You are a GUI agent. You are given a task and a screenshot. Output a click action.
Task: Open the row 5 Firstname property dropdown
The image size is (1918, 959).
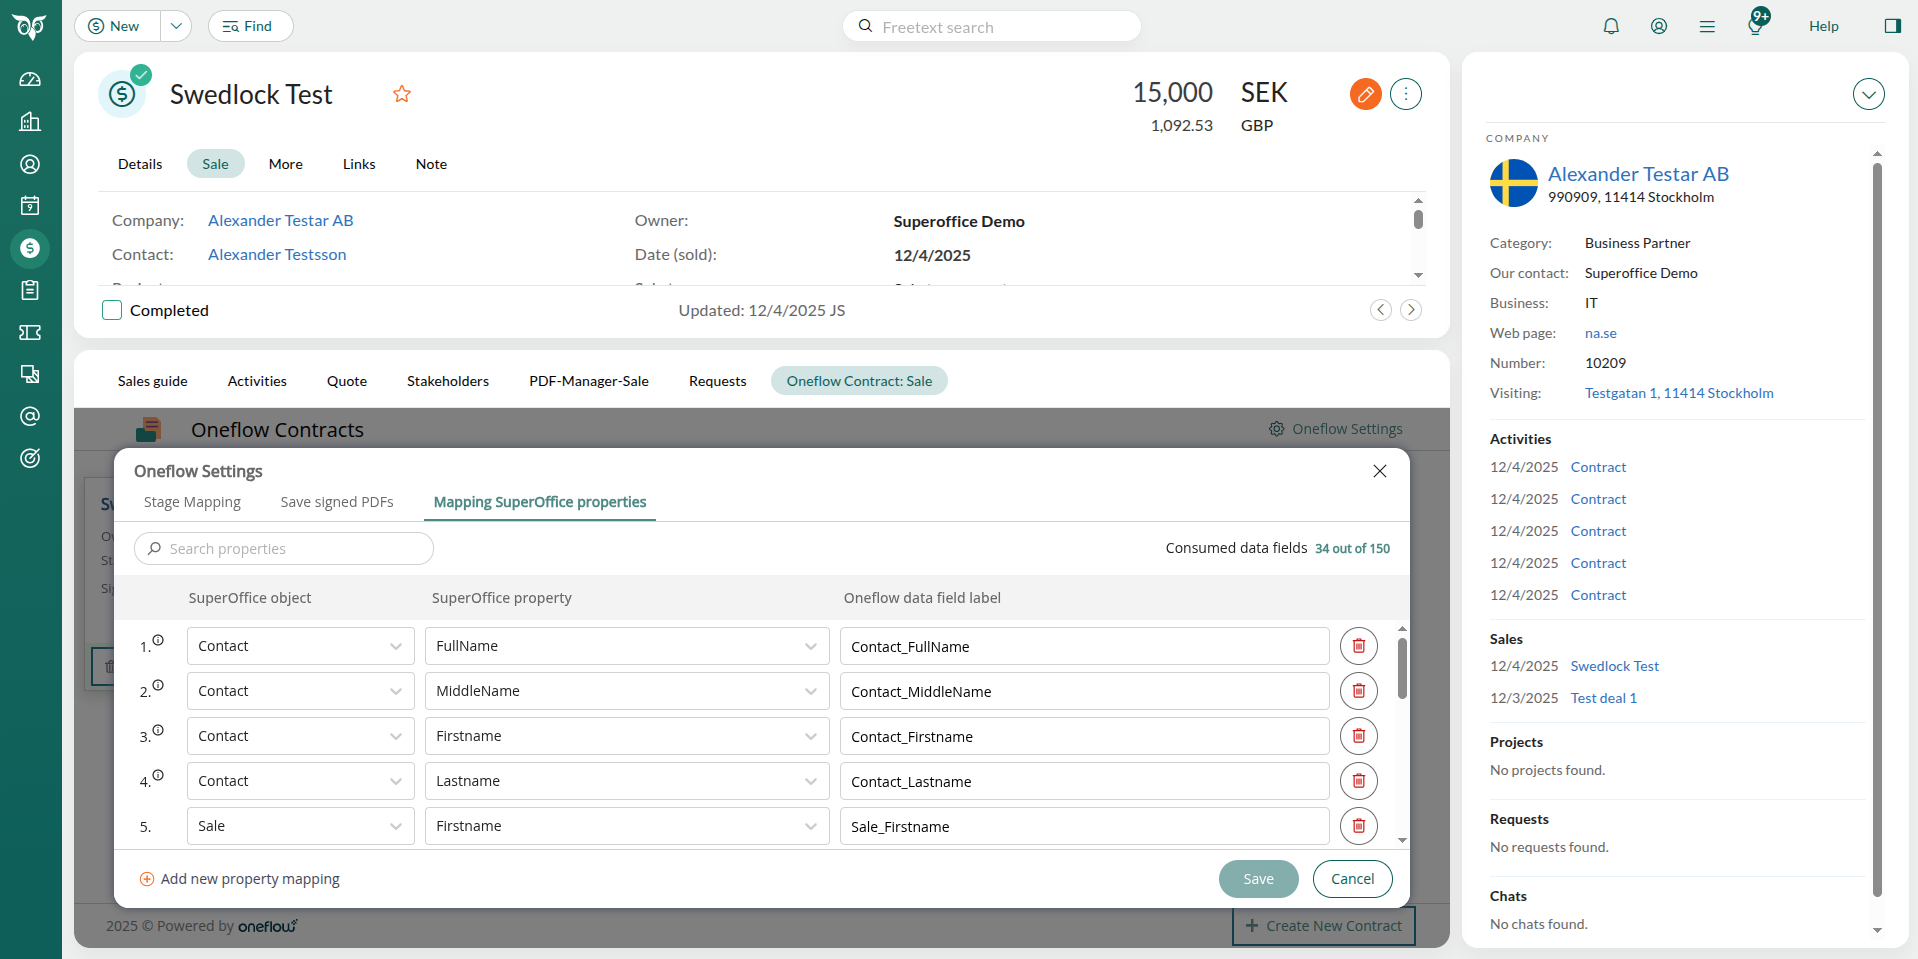tap(627, 826)
